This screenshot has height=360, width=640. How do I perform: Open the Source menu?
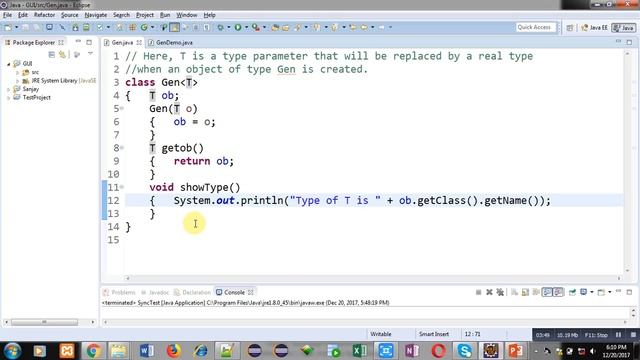click(x=69, y=15)
